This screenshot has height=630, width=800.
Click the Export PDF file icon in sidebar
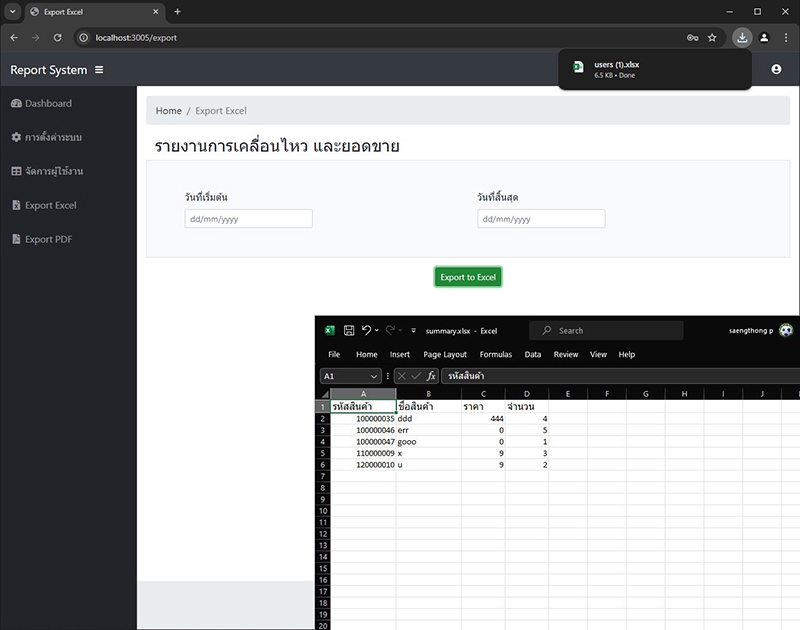pyautogui.click(x=16, y=239)
